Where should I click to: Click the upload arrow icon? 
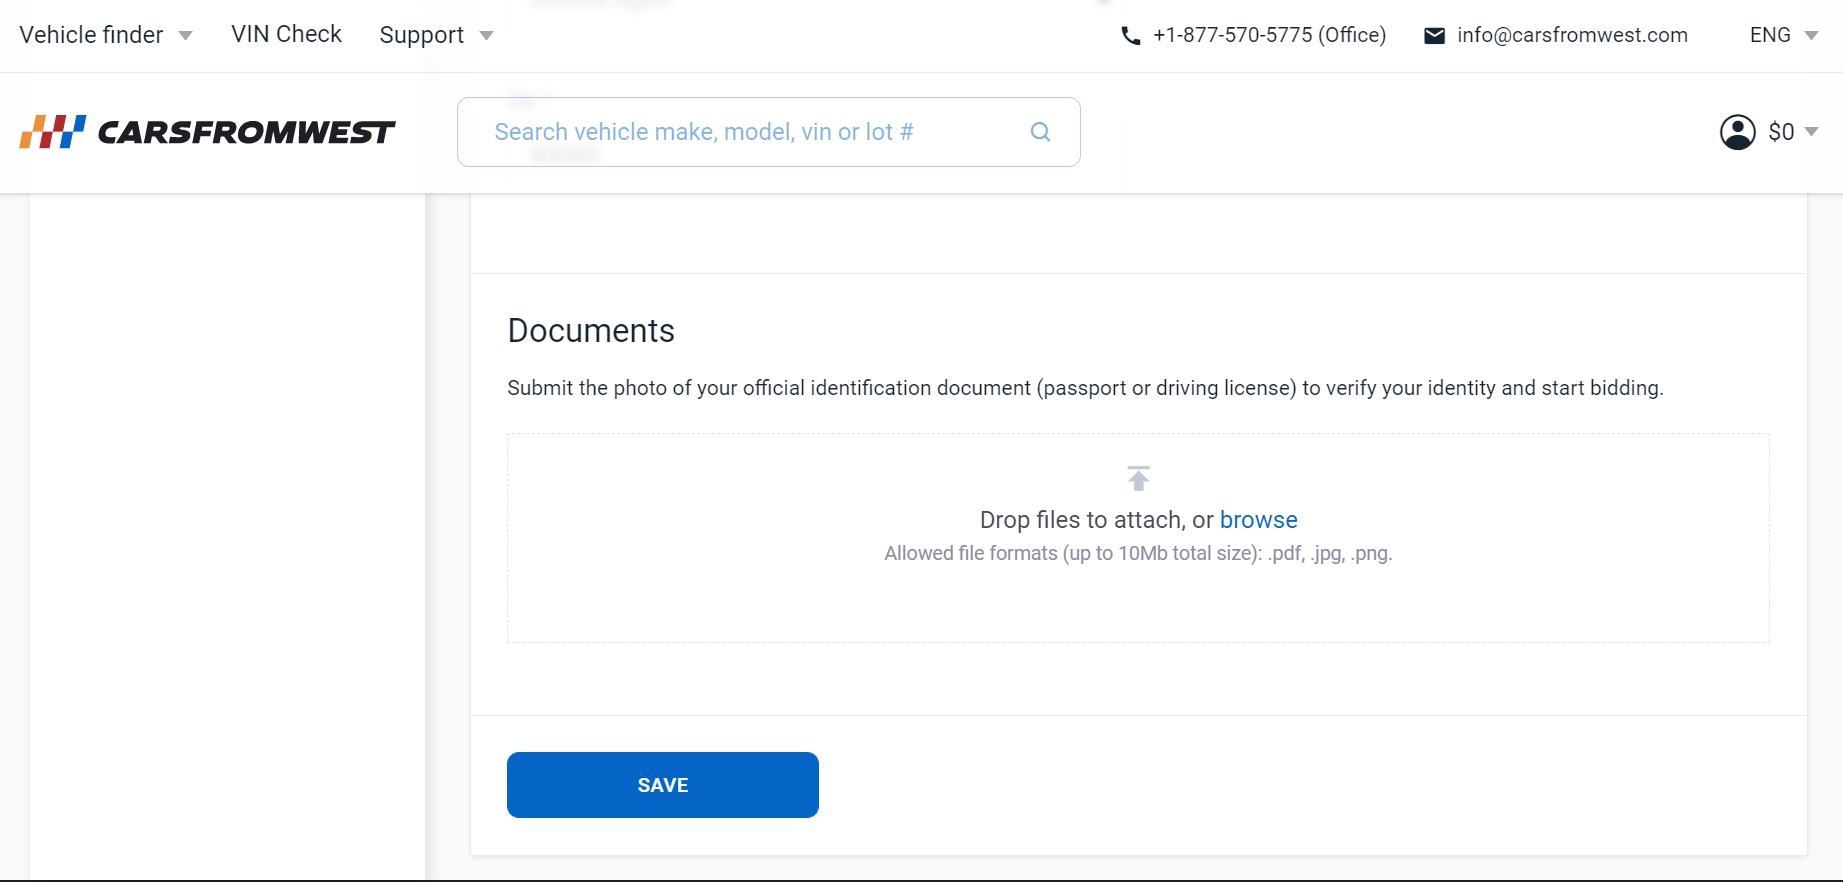coord(1138,478)
